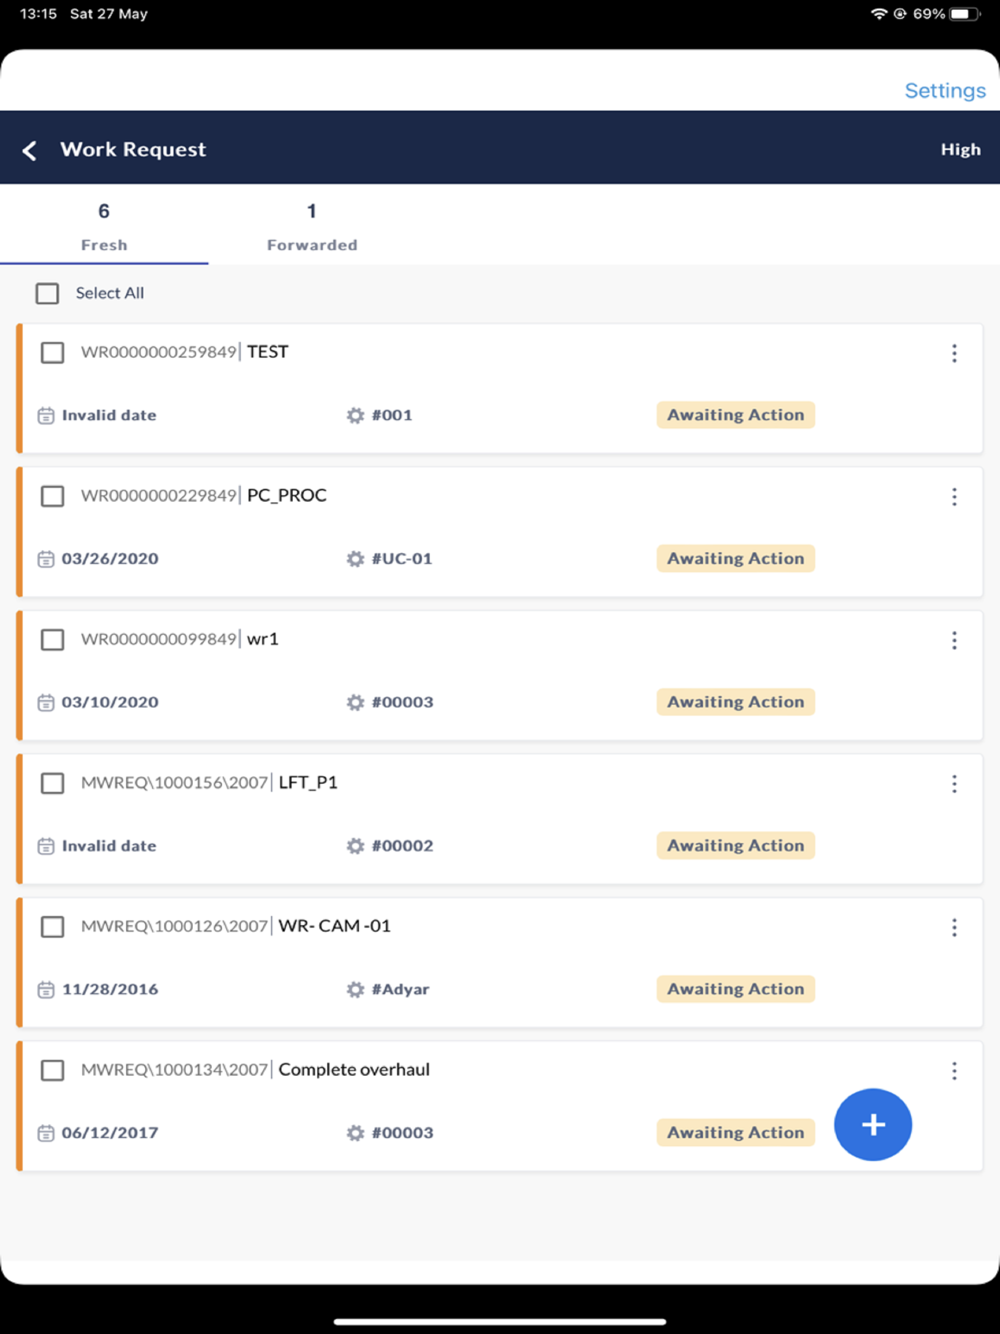The width and height of the screenshot is (1000, 1334).
Task: Open more options for wr1 request
Action: pyautogui.click(x=954, y=640)
